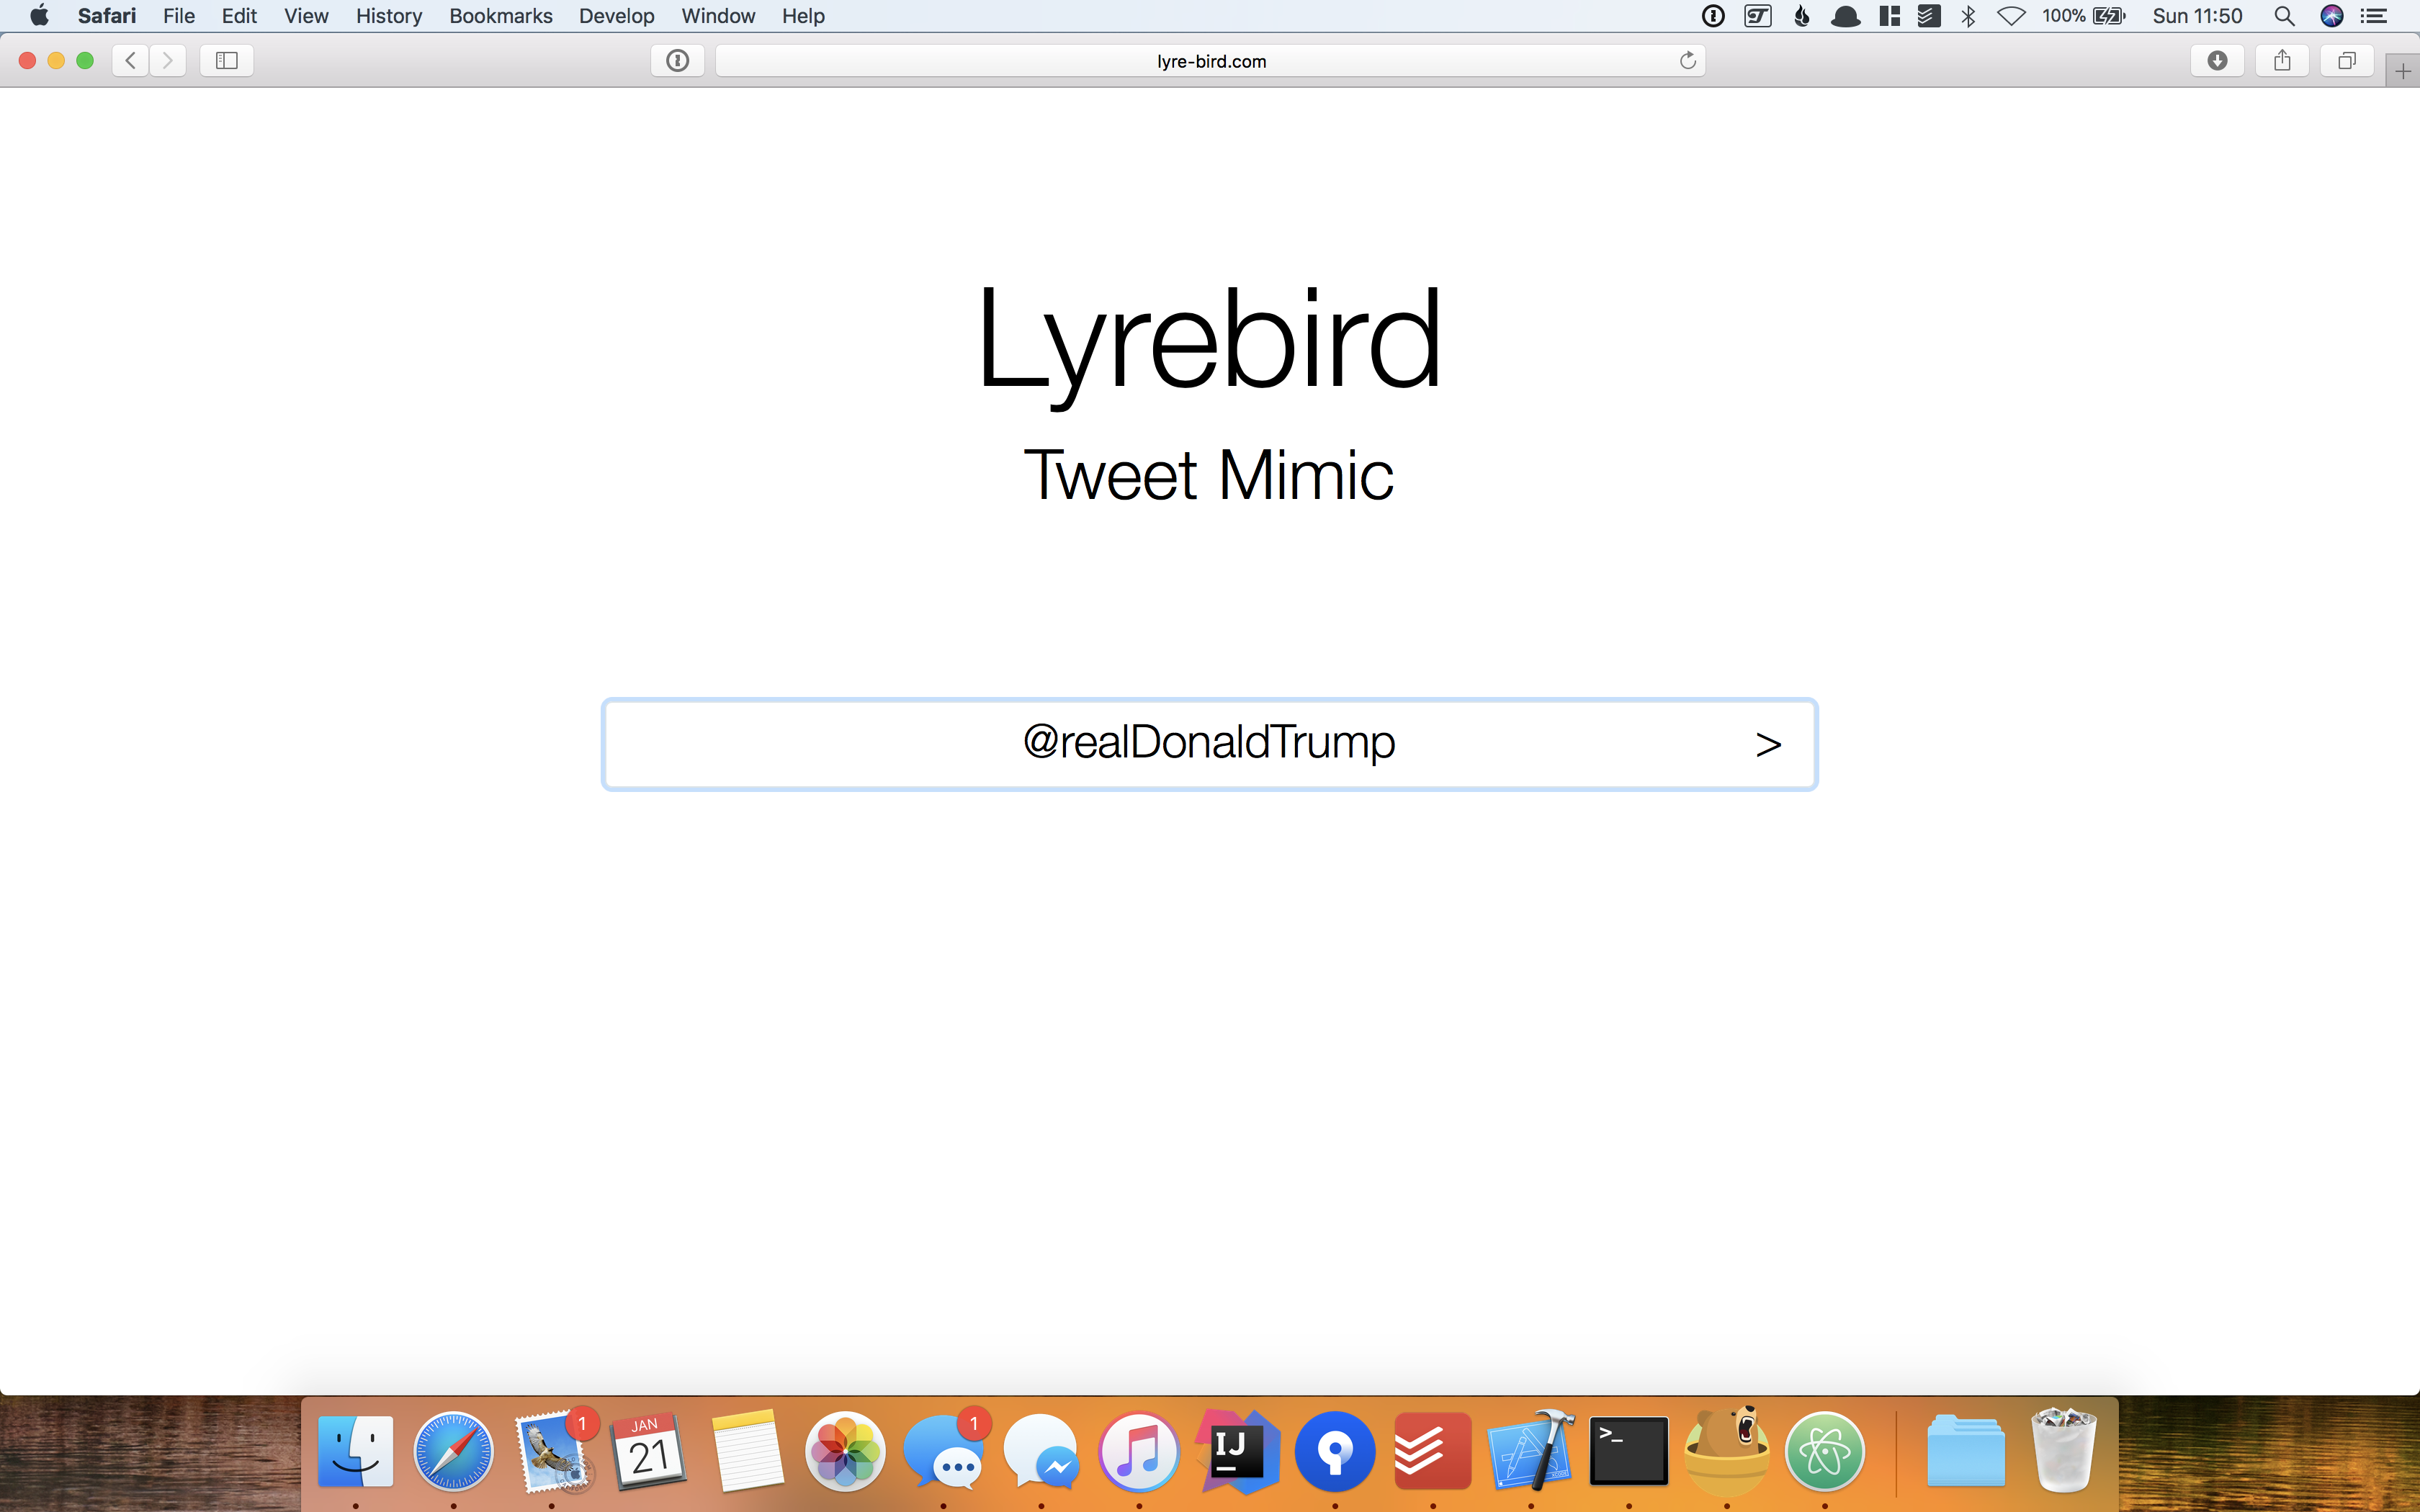Click the 1Password toolbar extension icon

point(677,61)
